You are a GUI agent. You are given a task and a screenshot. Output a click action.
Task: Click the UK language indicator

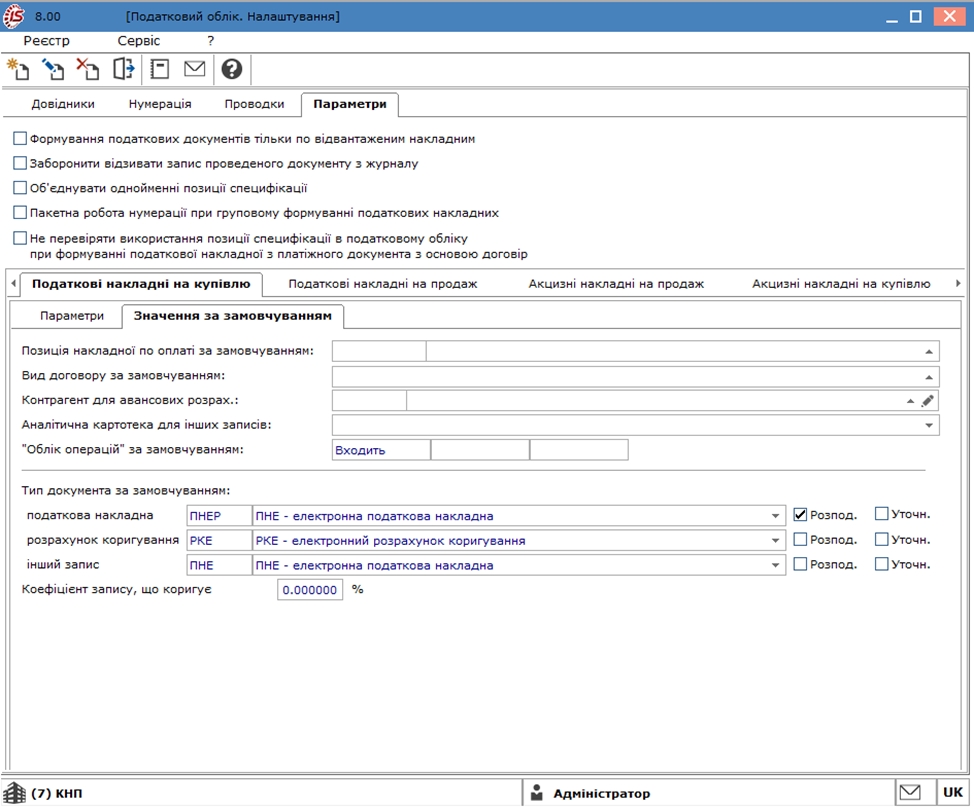(953, 792)
